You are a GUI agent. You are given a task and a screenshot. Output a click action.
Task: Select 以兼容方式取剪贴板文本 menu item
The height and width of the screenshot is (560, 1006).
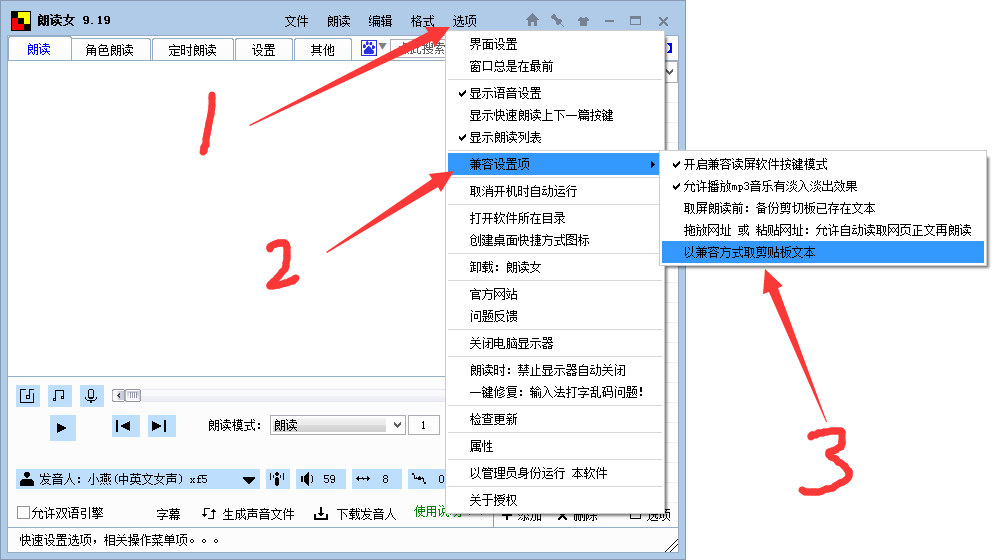click(823, 252)
